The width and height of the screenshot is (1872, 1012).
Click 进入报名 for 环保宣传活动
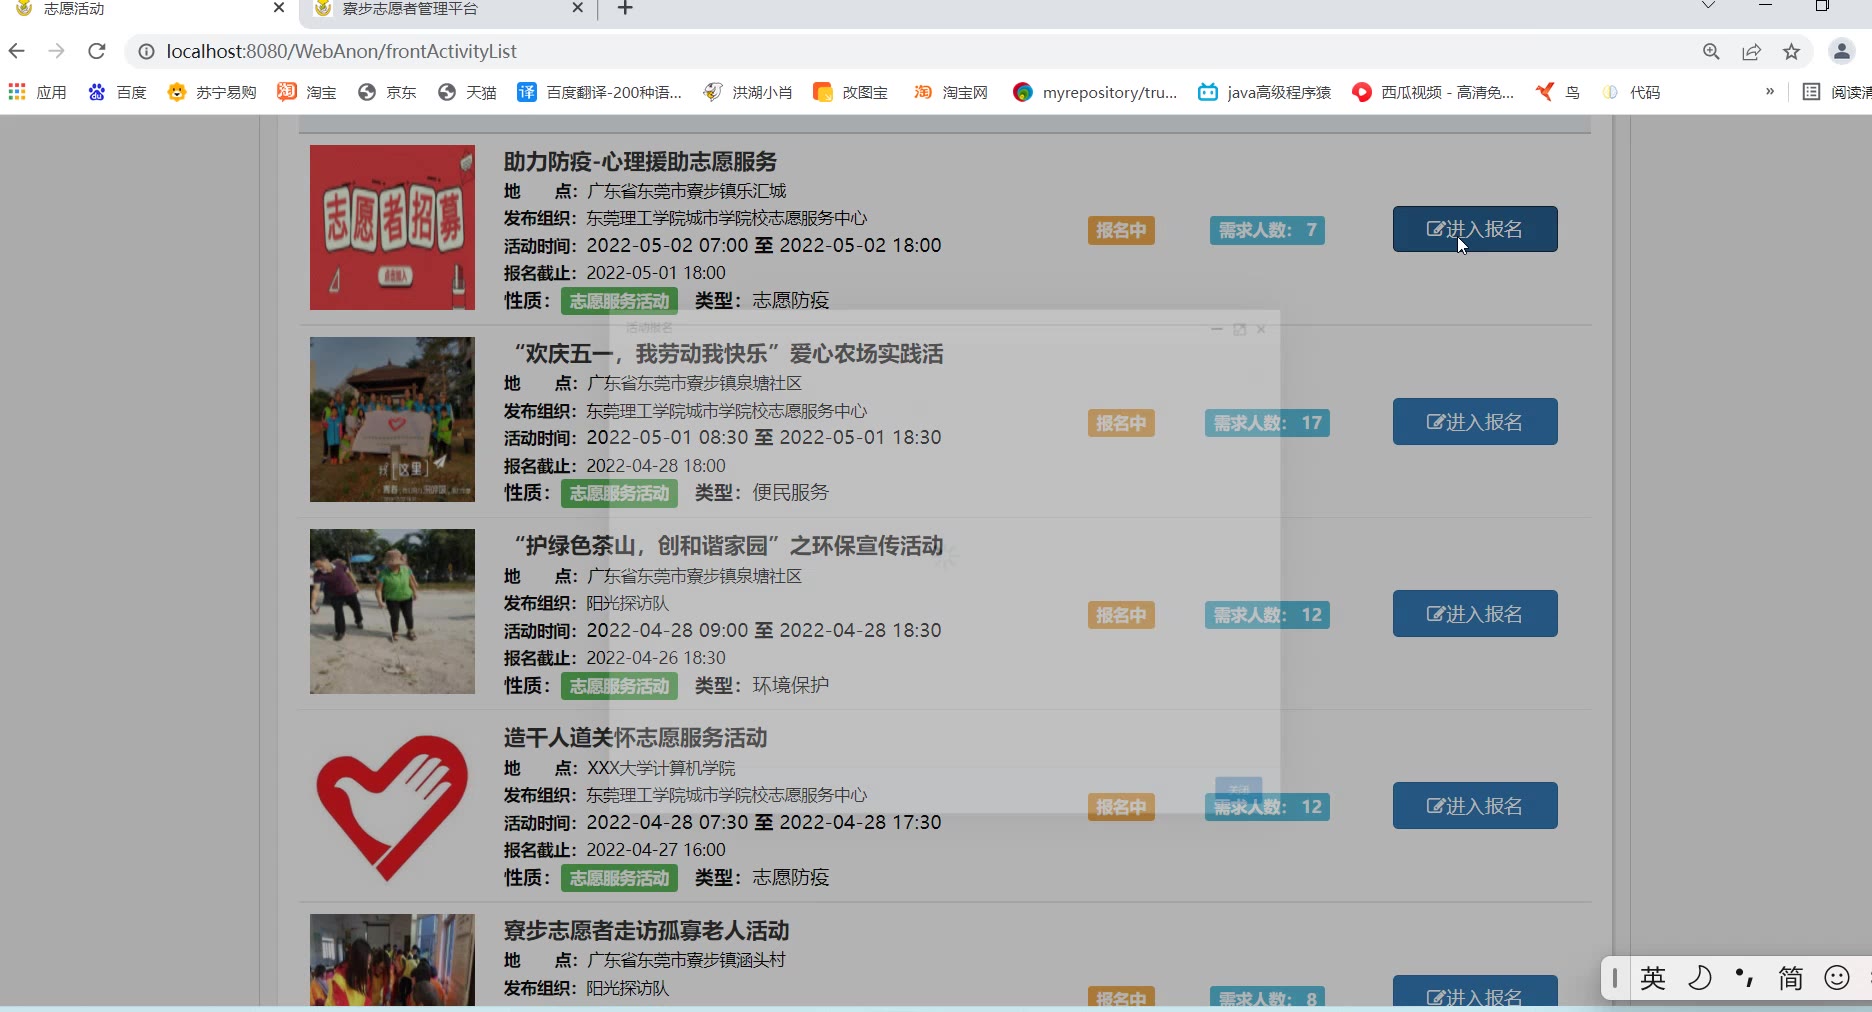coord(1475,613)
